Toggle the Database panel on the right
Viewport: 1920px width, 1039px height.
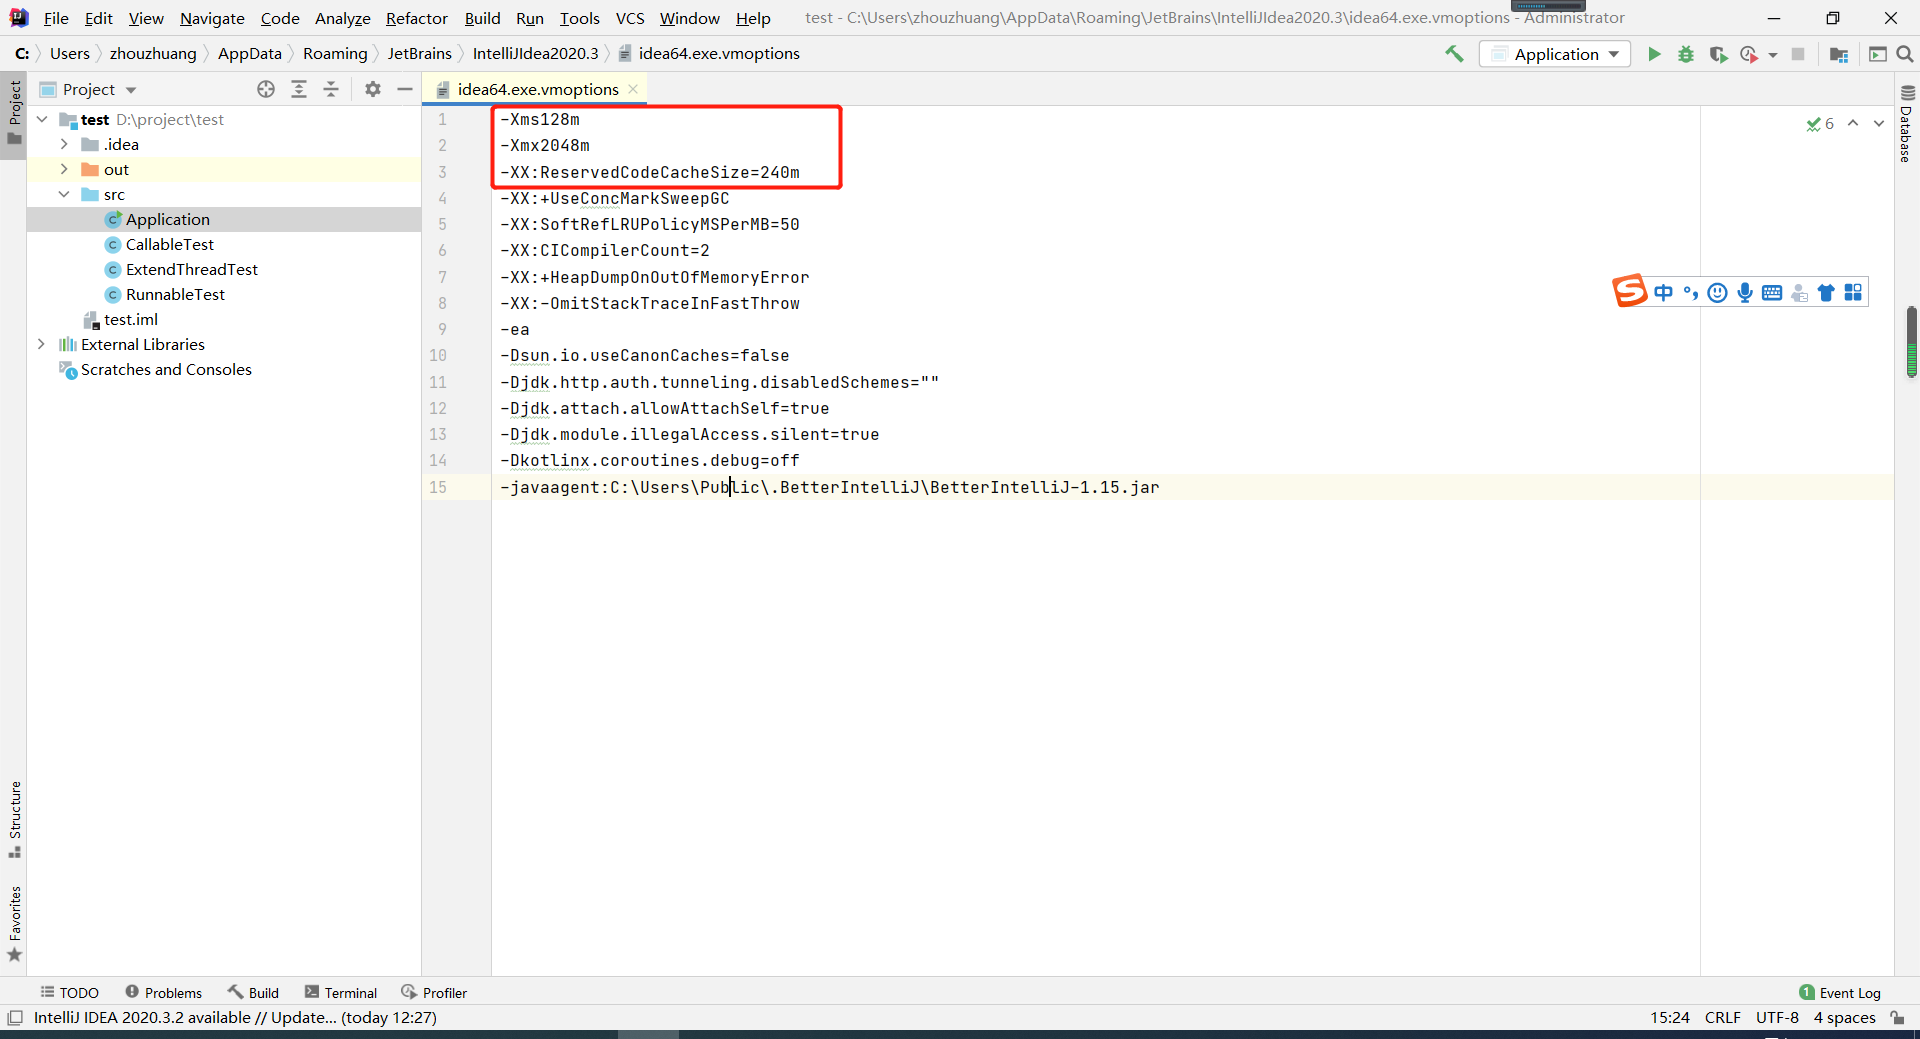point(1906,130)
